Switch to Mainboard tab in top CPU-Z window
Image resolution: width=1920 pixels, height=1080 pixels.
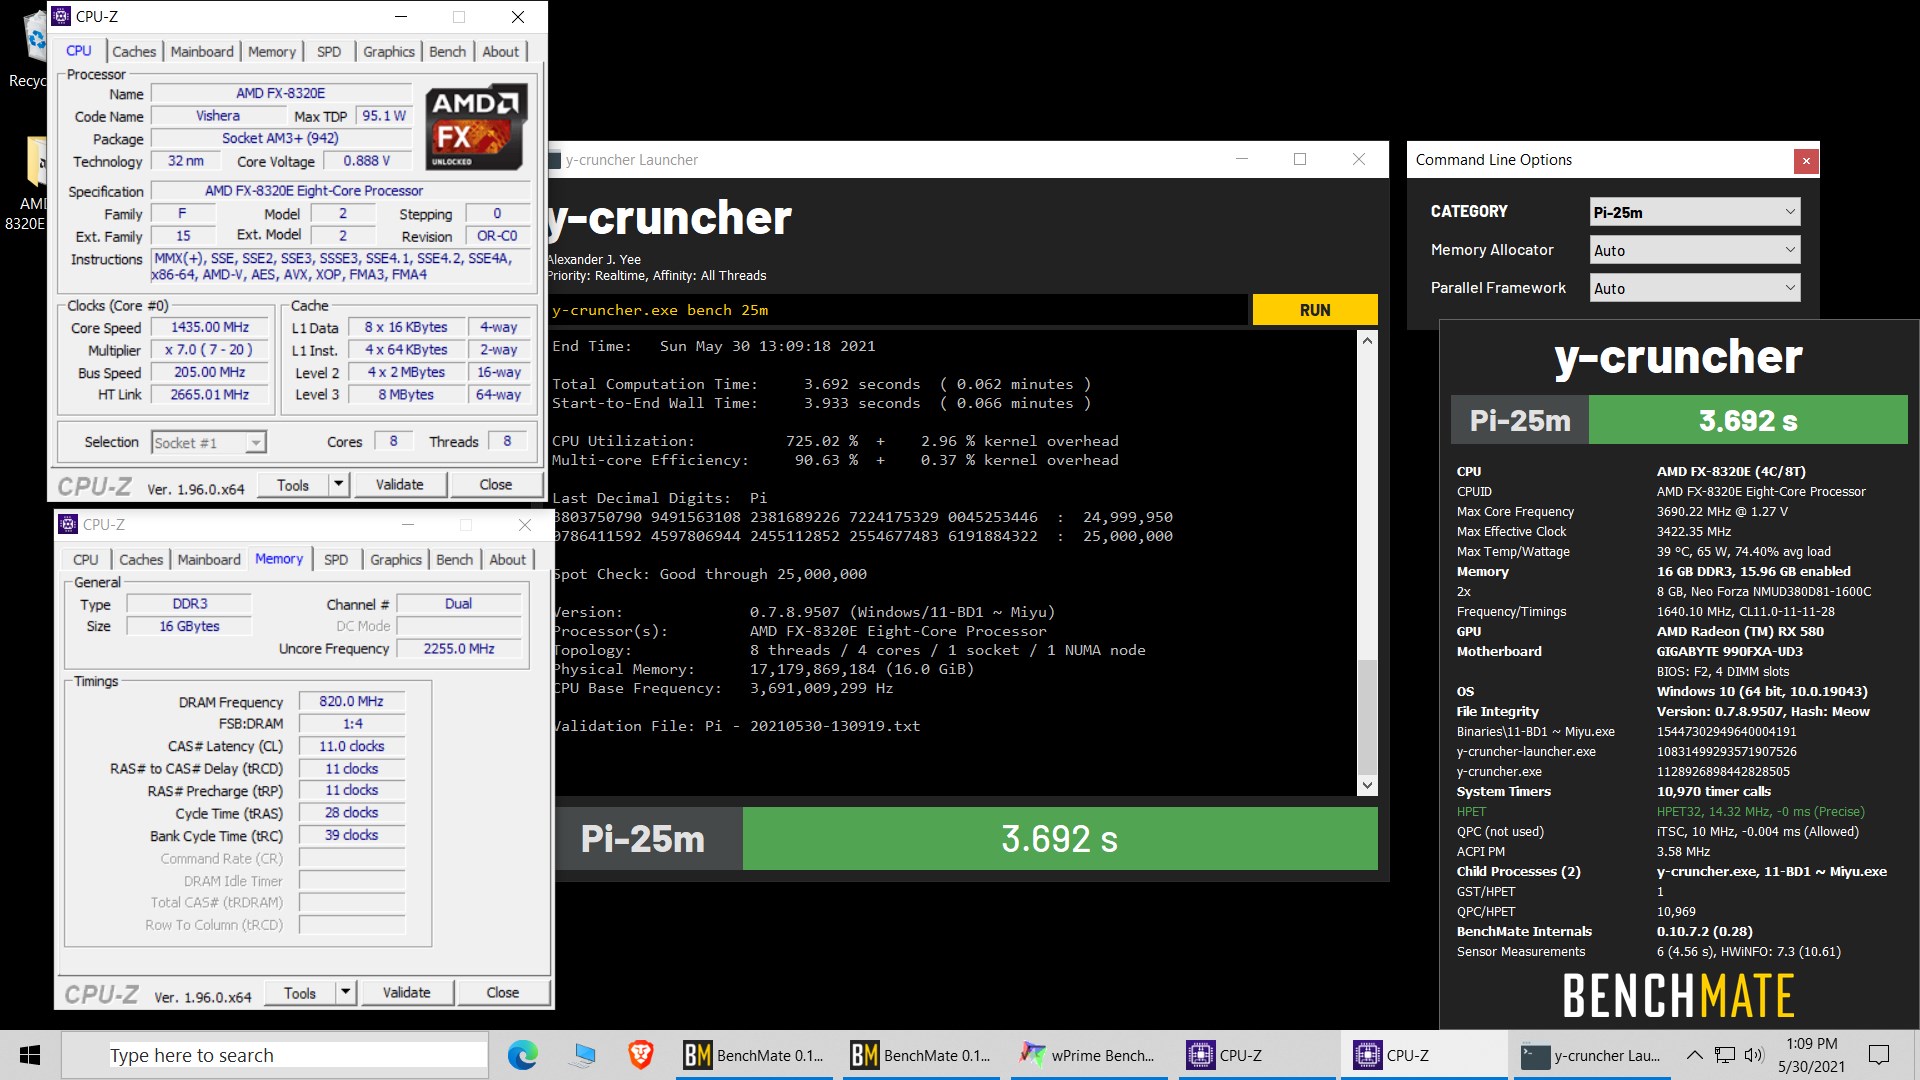[202, 51]
